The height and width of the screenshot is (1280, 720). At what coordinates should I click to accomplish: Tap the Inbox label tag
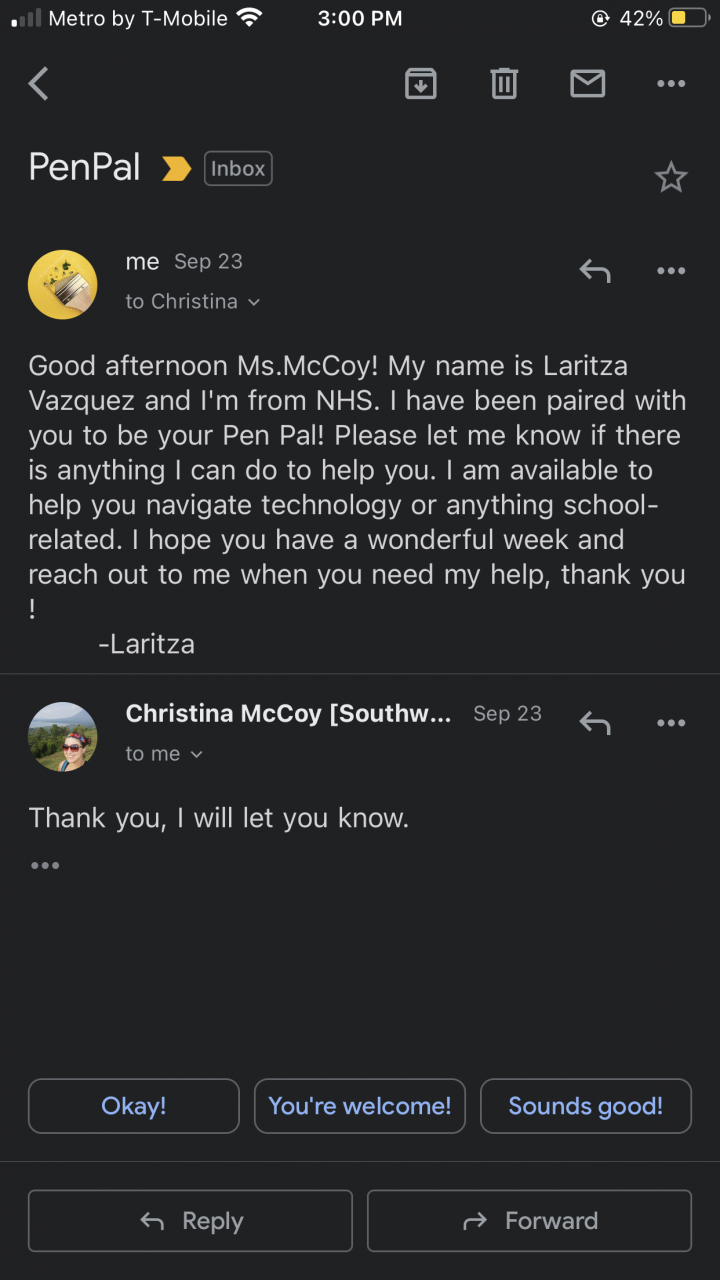[x=238, y=168]
